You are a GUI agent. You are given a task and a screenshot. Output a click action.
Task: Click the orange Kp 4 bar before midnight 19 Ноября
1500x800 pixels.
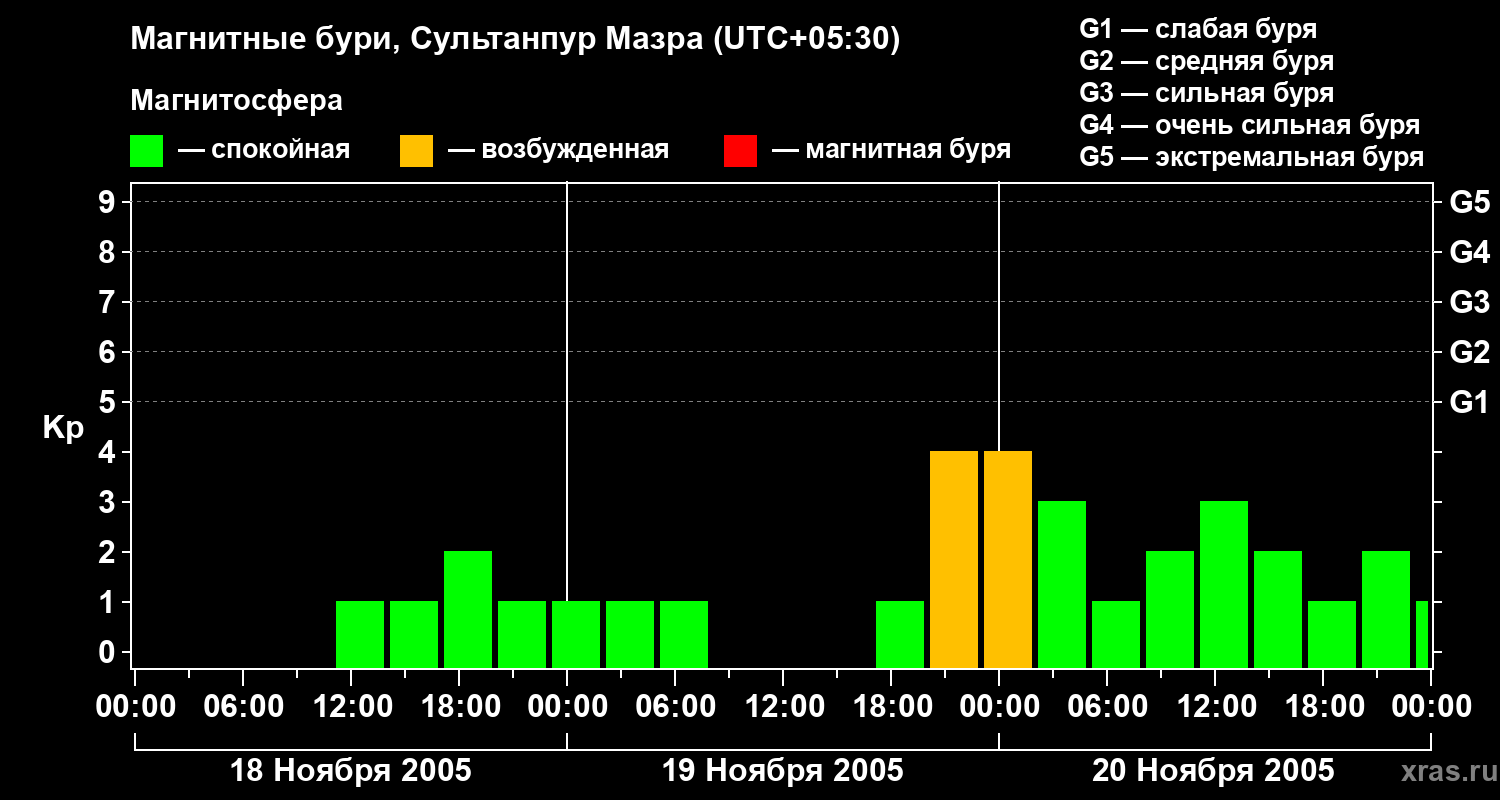point(954,560)
